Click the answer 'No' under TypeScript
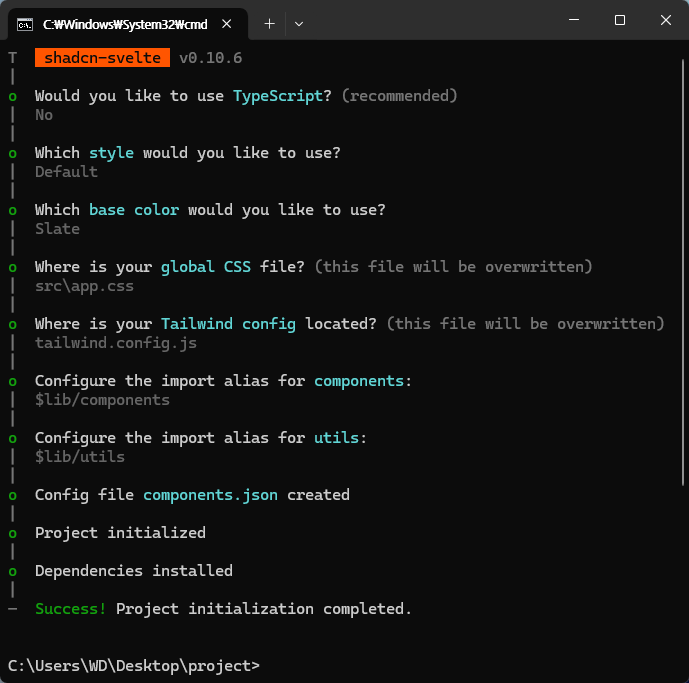Screen dimensions: 689x683 [44, 115]
